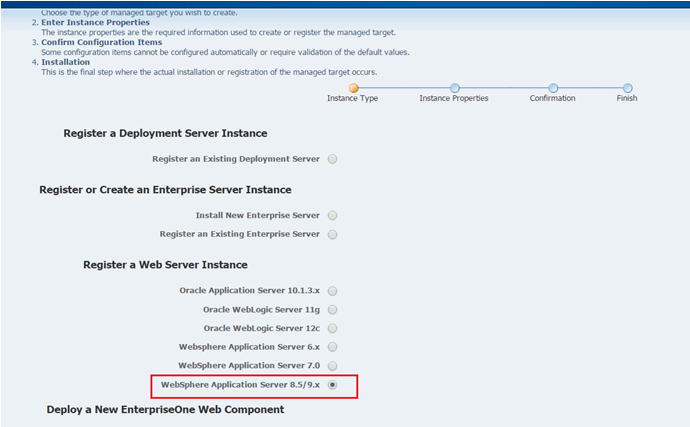Click the Installation step title

point(66,62)
